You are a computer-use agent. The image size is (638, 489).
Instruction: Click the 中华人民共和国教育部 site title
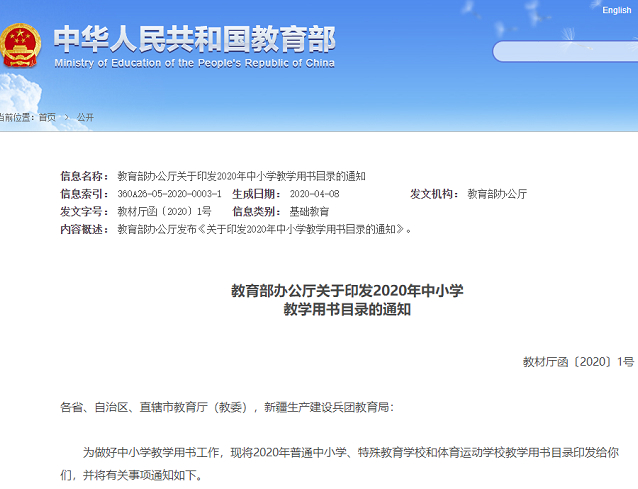point(194,39)
